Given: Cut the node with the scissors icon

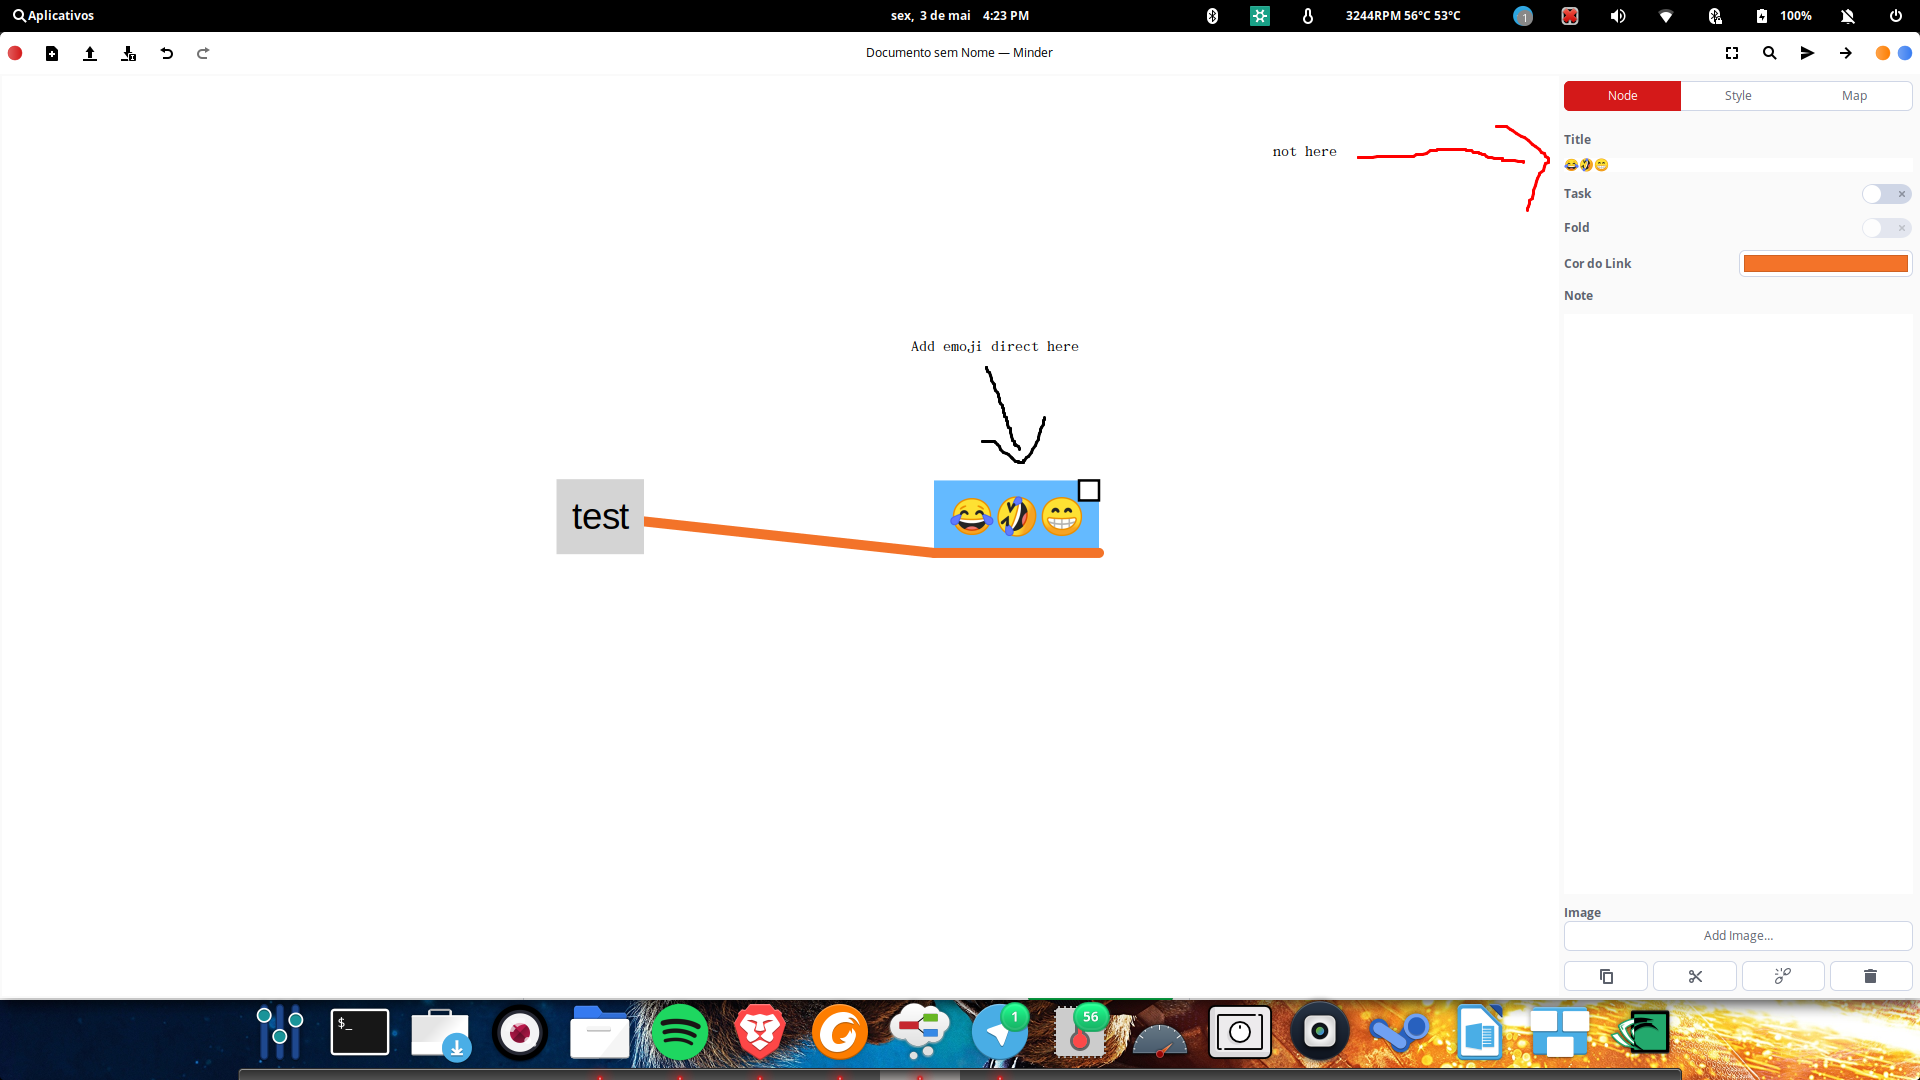Looking at the screenshot, I should point(1694,975).
